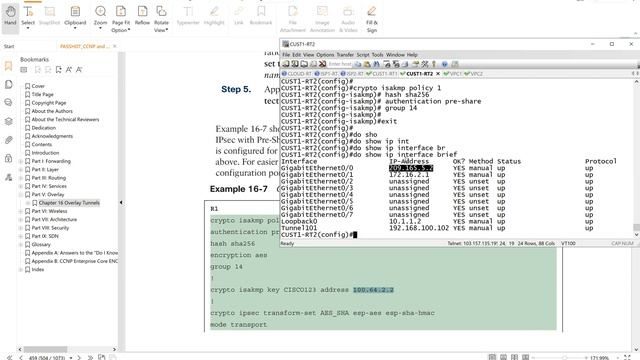Expand Part III: Routing bookmark
This screenshot has width=640, height=360.
coord(21,178)
